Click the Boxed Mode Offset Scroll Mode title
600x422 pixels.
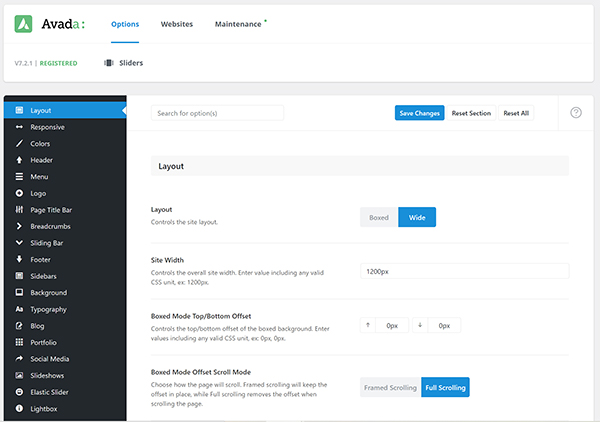(201, 372)
